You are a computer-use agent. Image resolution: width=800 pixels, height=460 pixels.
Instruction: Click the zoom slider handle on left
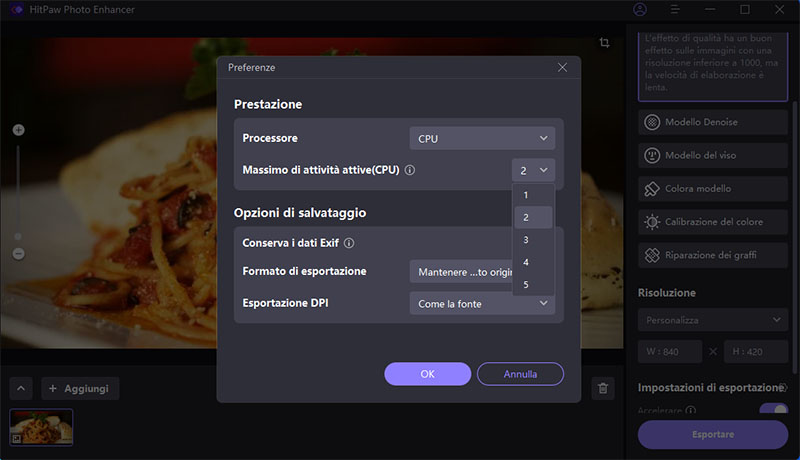click(18, 237)
